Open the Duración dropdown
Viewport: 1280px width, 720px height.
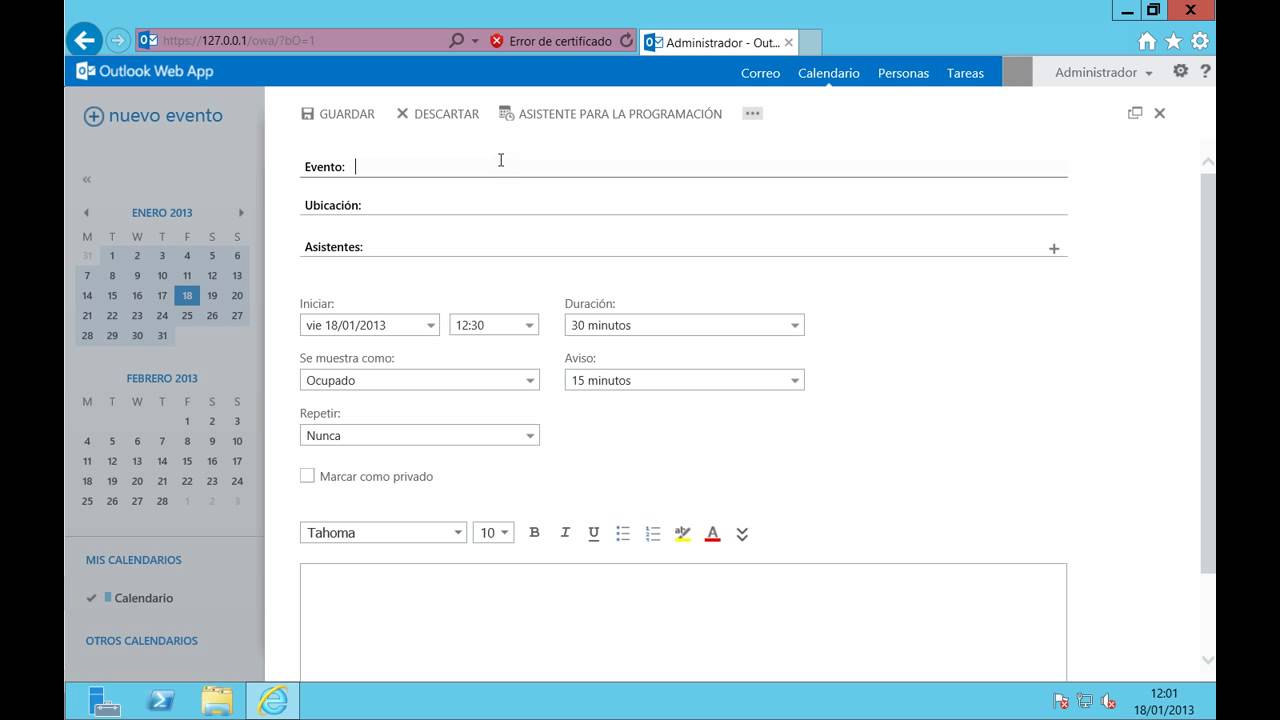coord(684,325)
